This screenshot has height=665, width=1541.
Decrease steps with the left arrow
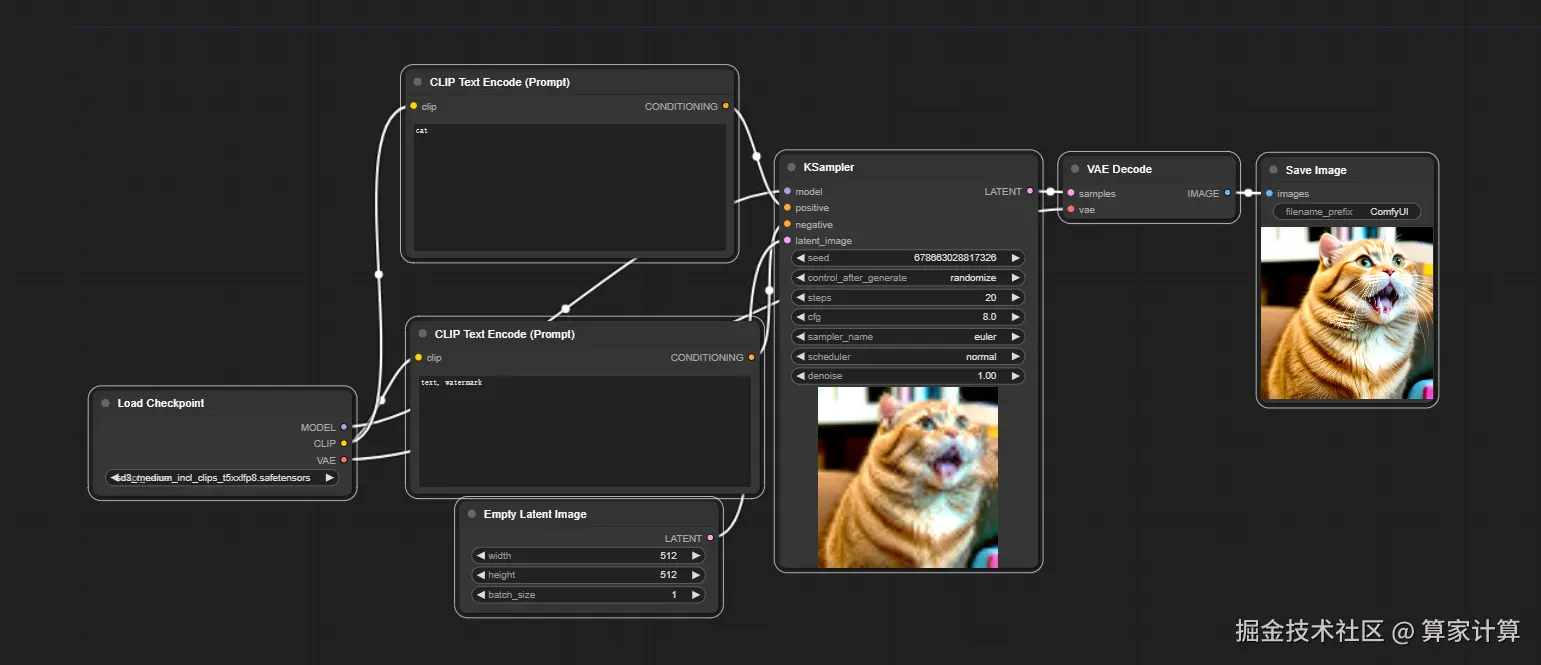800,297
